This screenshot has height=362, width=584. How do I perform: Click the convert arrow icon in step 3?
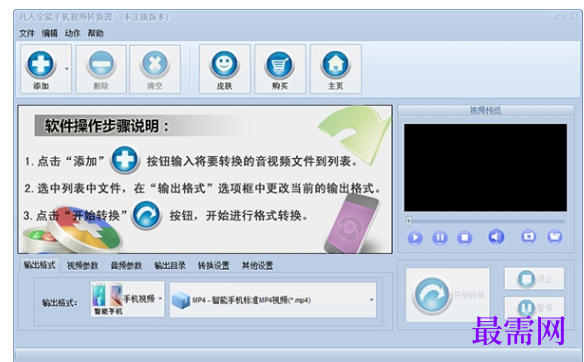146,215
